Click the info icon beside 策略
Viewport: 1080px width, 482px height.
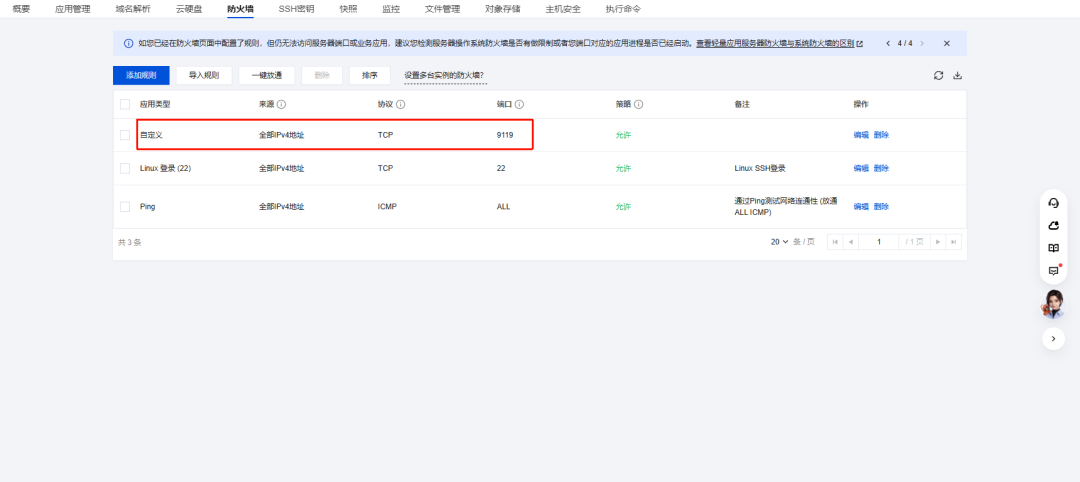click(x=638, y=105)
